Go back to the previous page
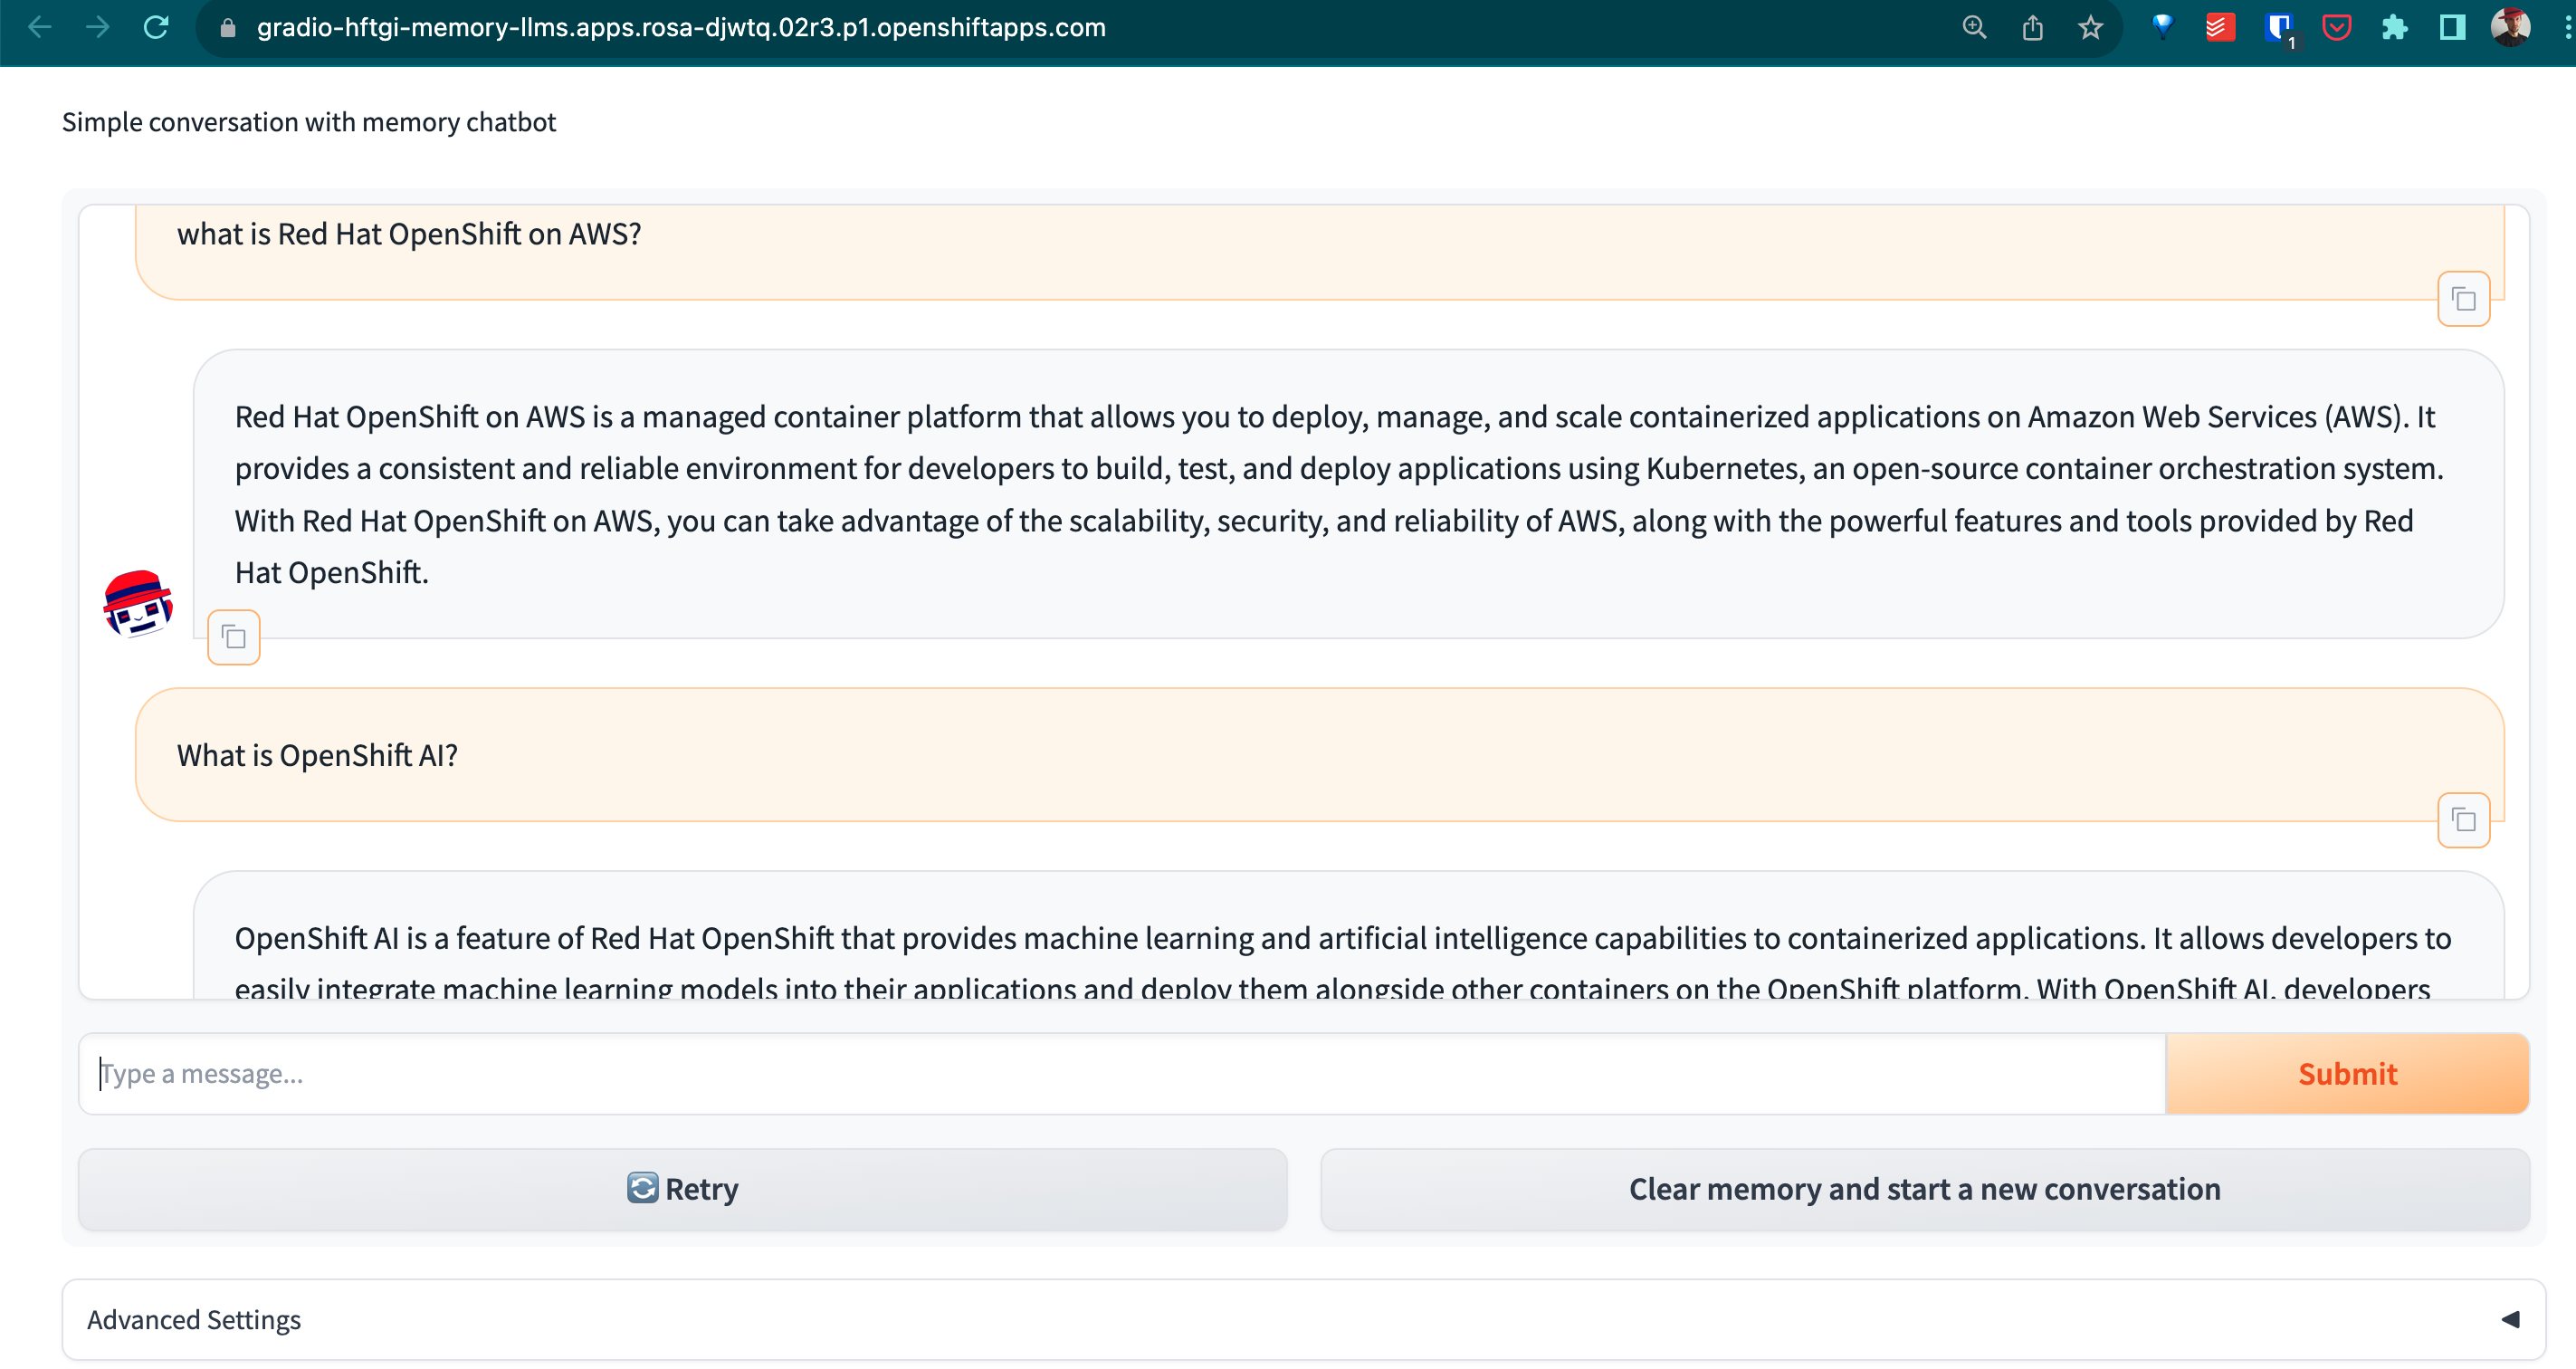Viewport: 2576px width, 1369px height. 40,27
